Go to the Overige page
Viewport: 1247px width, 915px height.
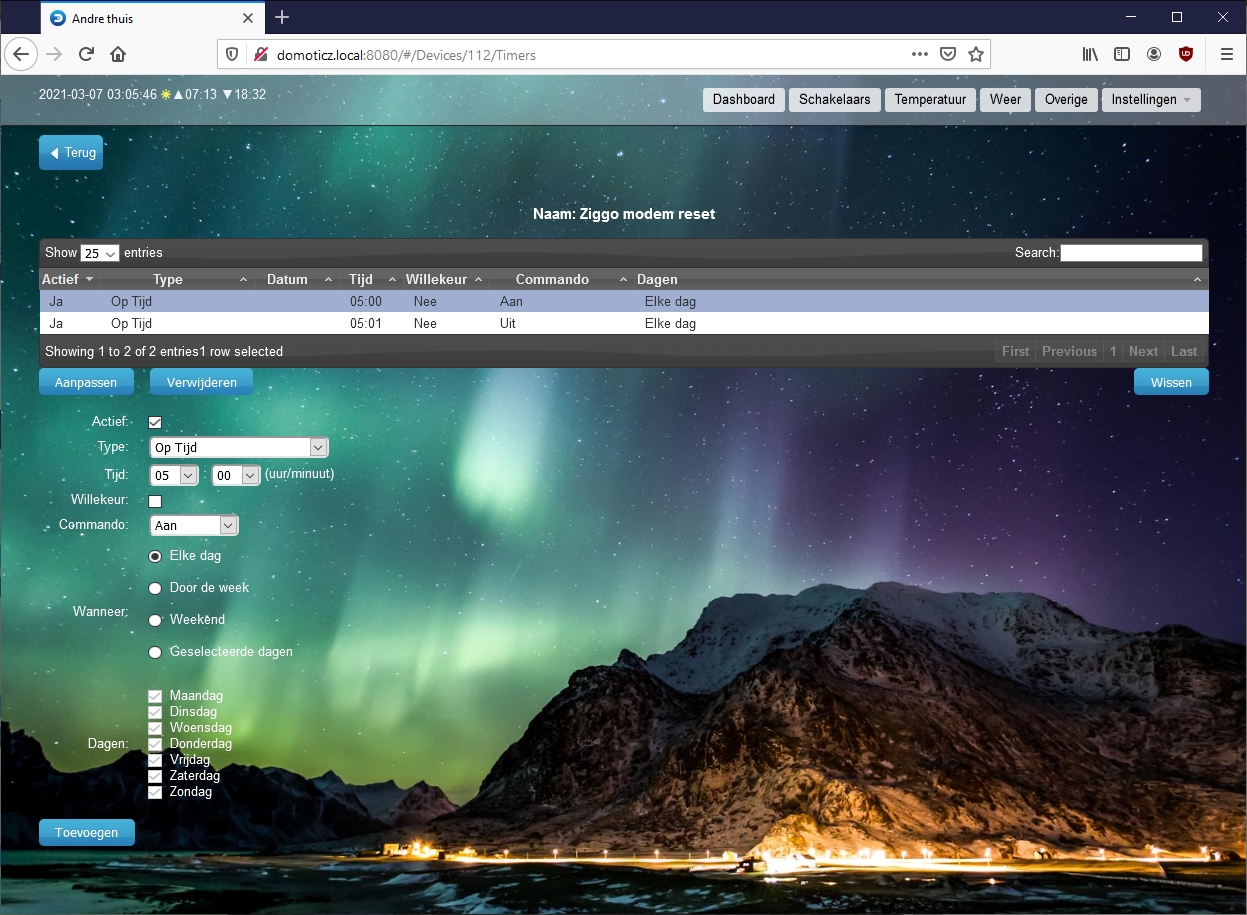pos(1066,100)
